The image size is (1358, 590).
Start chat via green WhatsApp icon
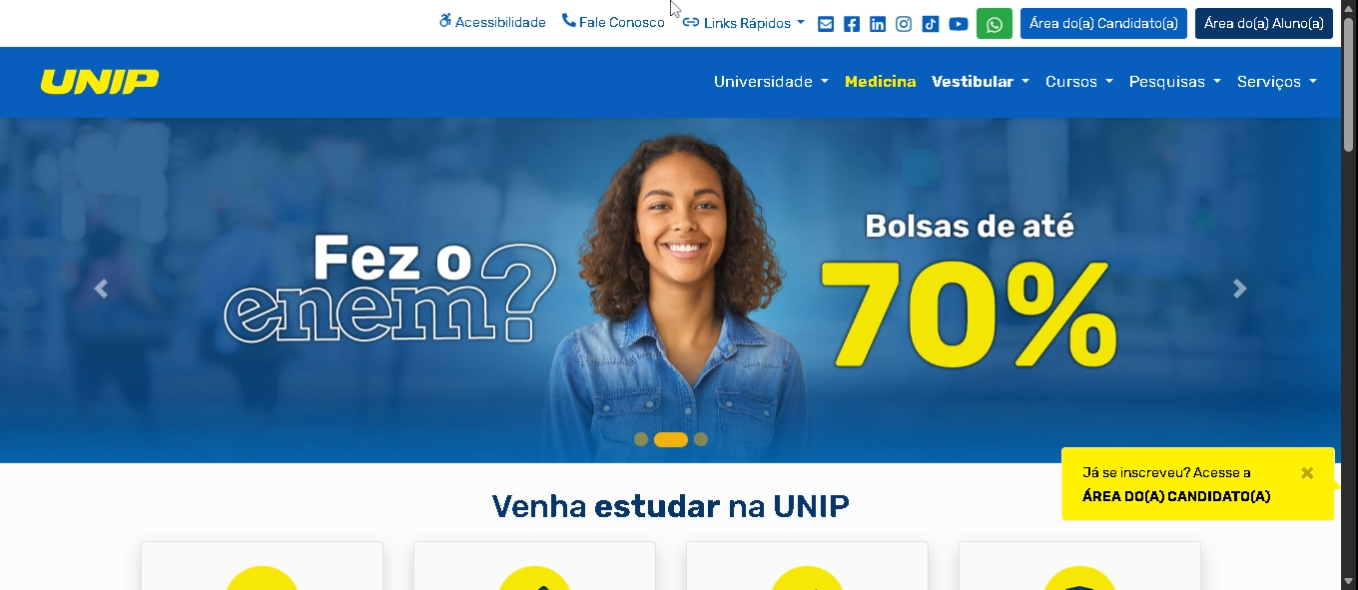click(994, 24)
